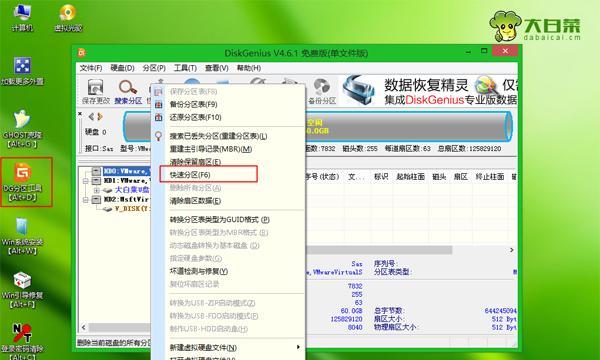
Task: Click the DiskGenius title bar app icon
Action: 82,52
